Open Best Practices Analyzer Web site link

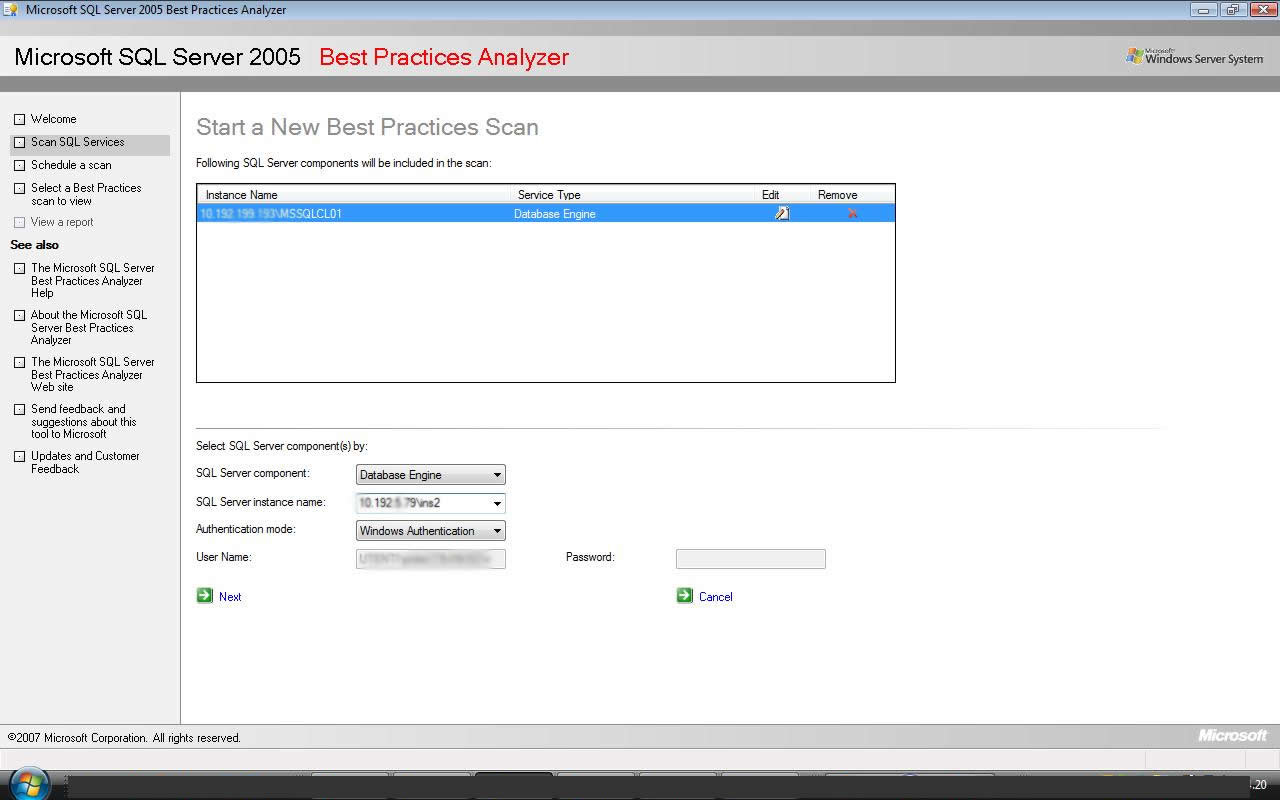click(x=93, y=374)
